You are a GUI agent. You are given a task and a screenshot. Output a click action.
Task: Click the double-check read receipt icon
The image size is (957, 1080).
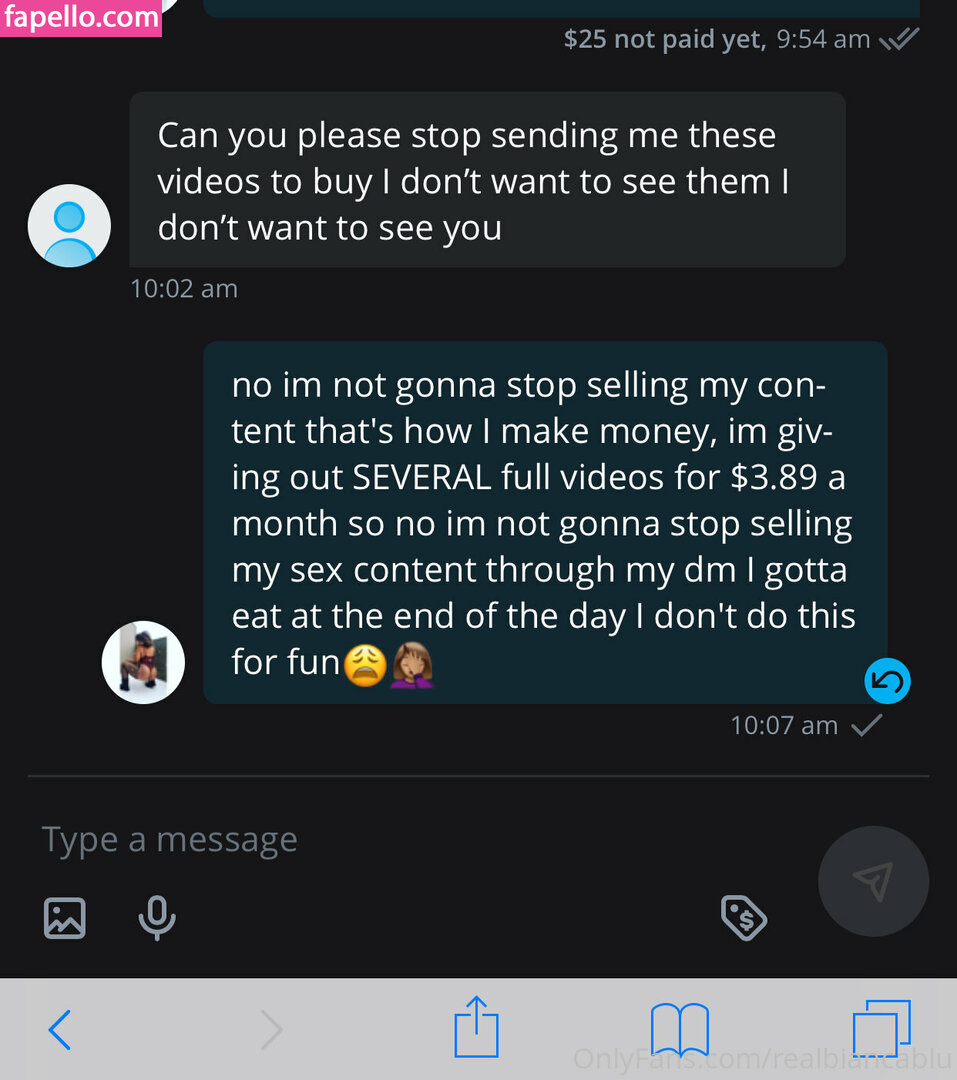[x=898, y=40]
